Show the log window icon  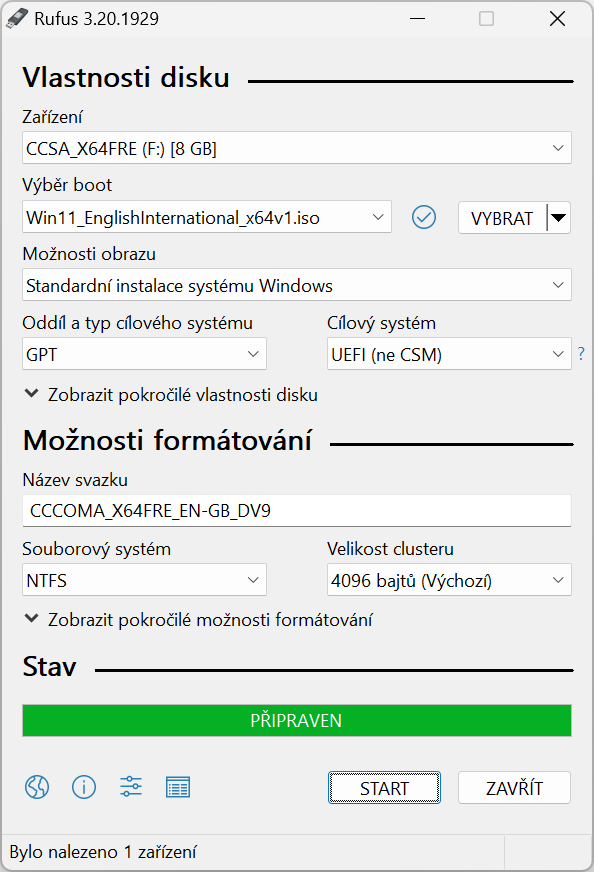pyautogui.click(x=178, y=787)
